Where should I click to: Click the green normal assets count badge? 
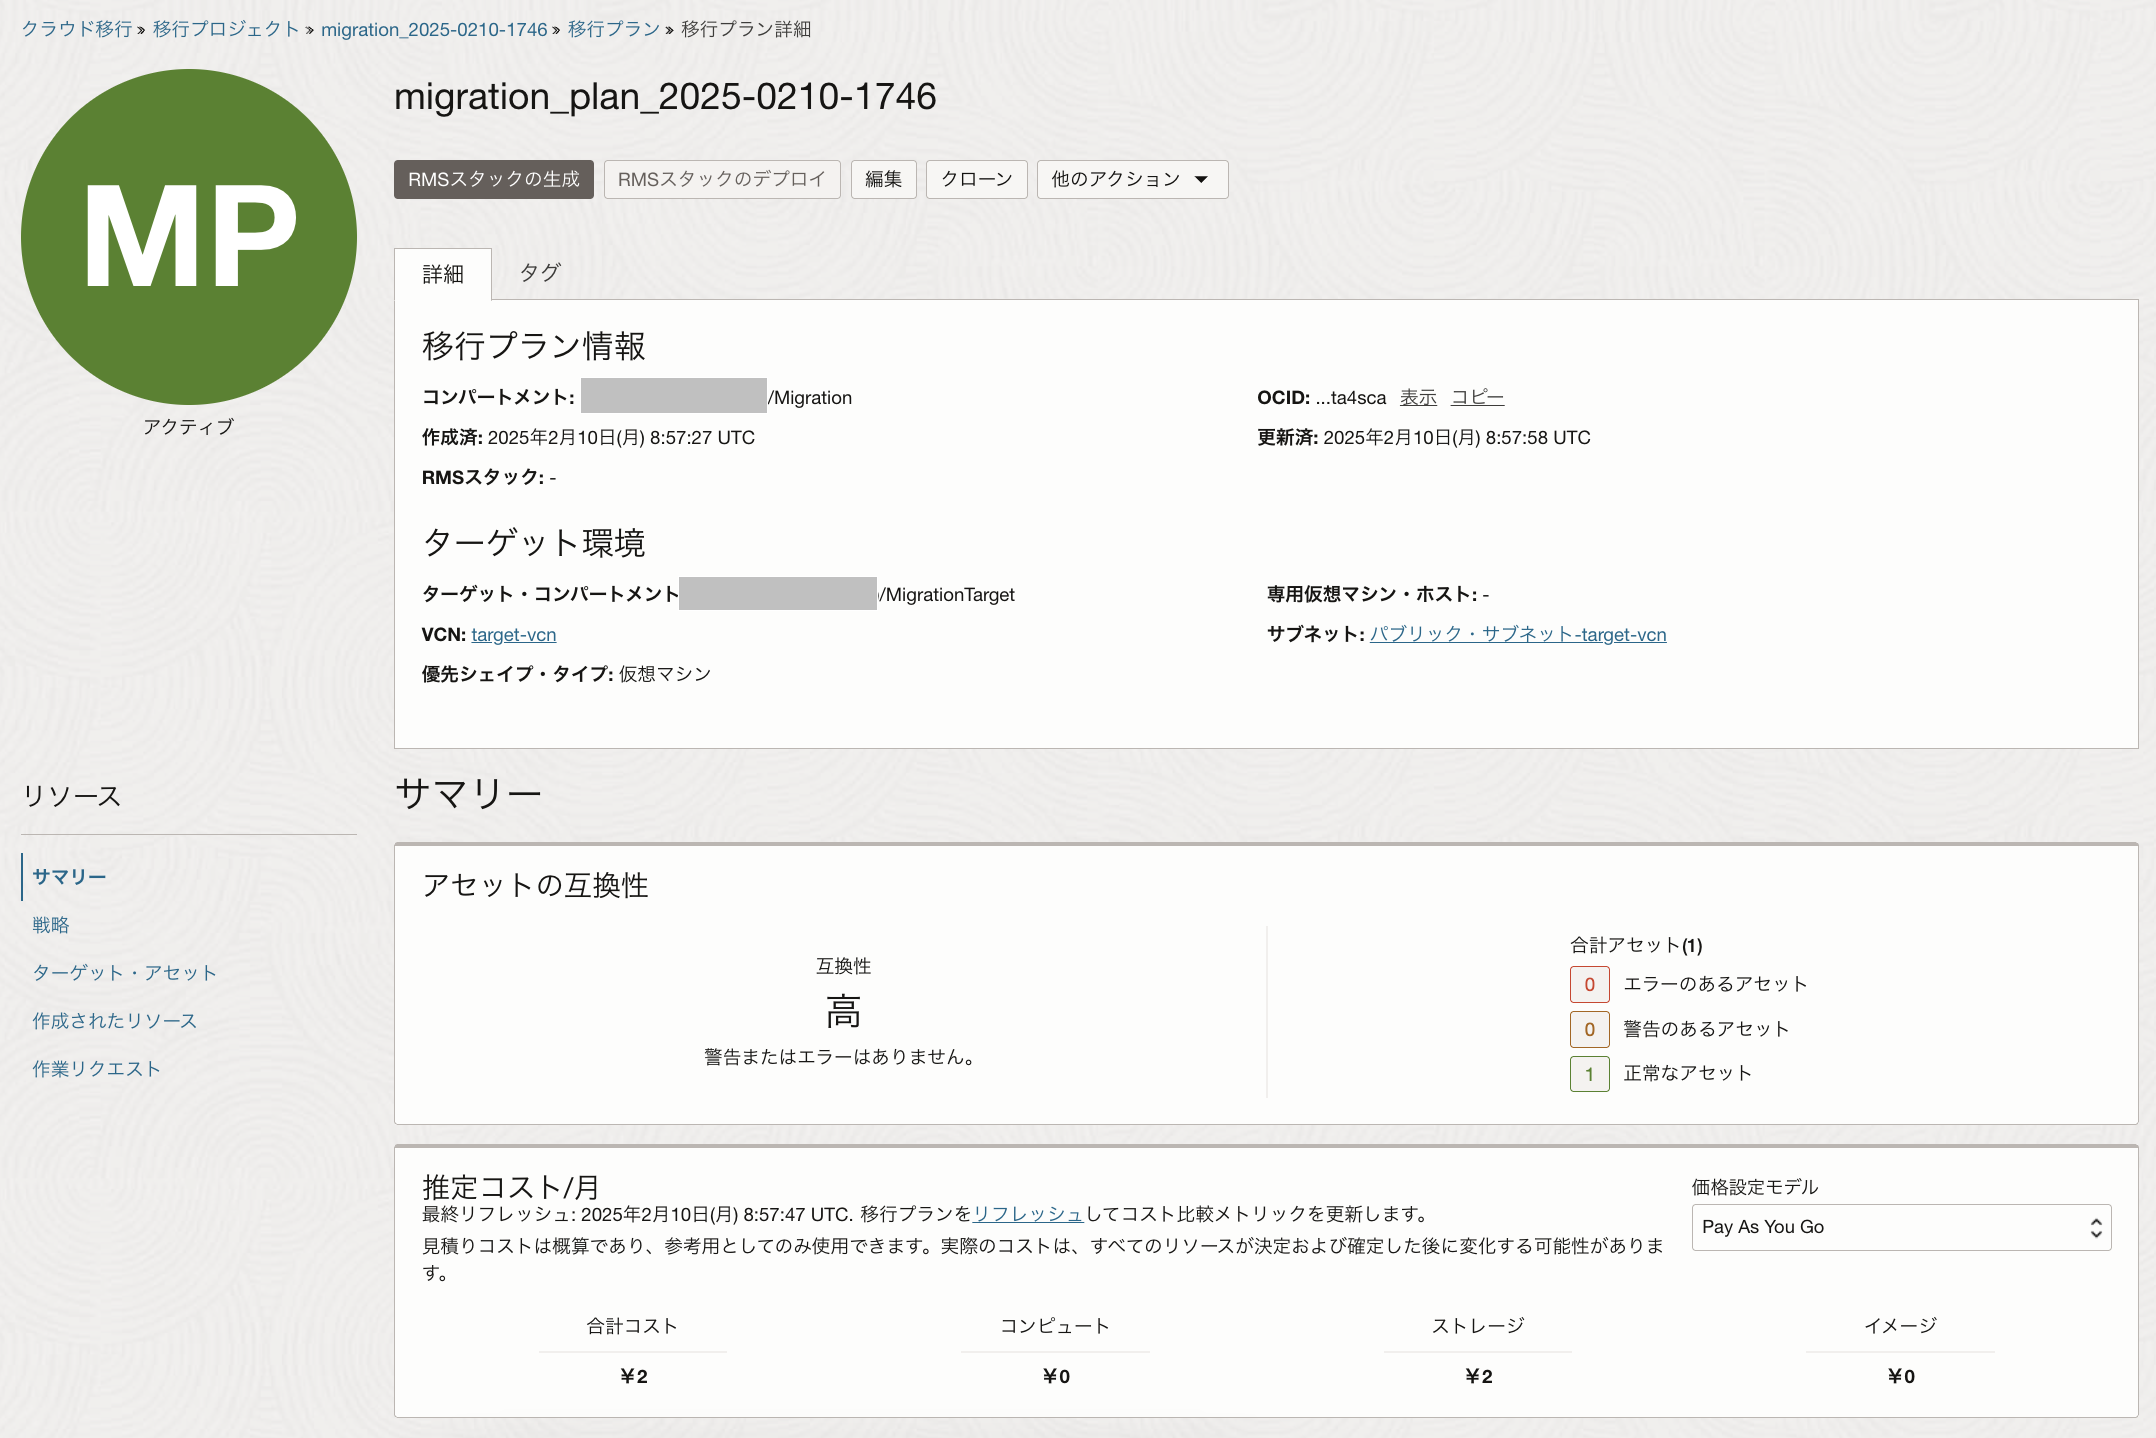1589,1074
